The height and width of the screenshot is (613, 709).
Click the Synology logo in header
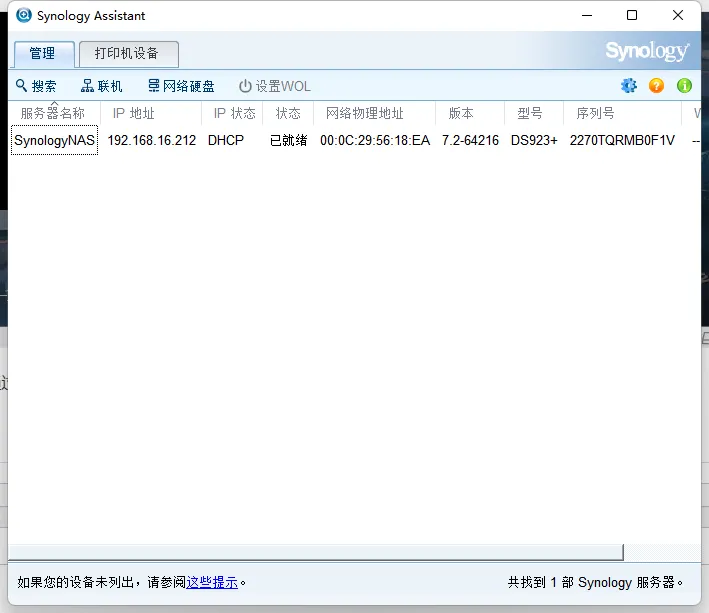pyautogui.click(x=648, y=51)
